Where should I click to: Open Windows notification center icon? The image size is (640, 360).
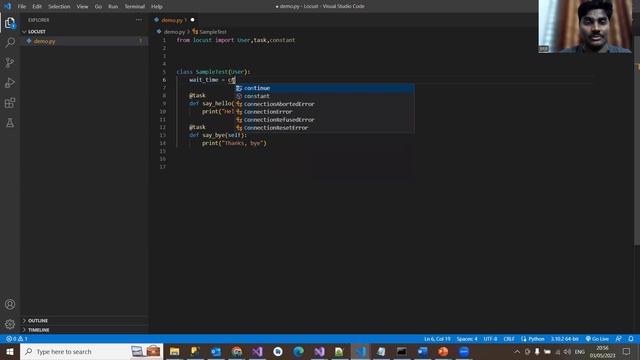pyautogui.click(x=627, y=351)
